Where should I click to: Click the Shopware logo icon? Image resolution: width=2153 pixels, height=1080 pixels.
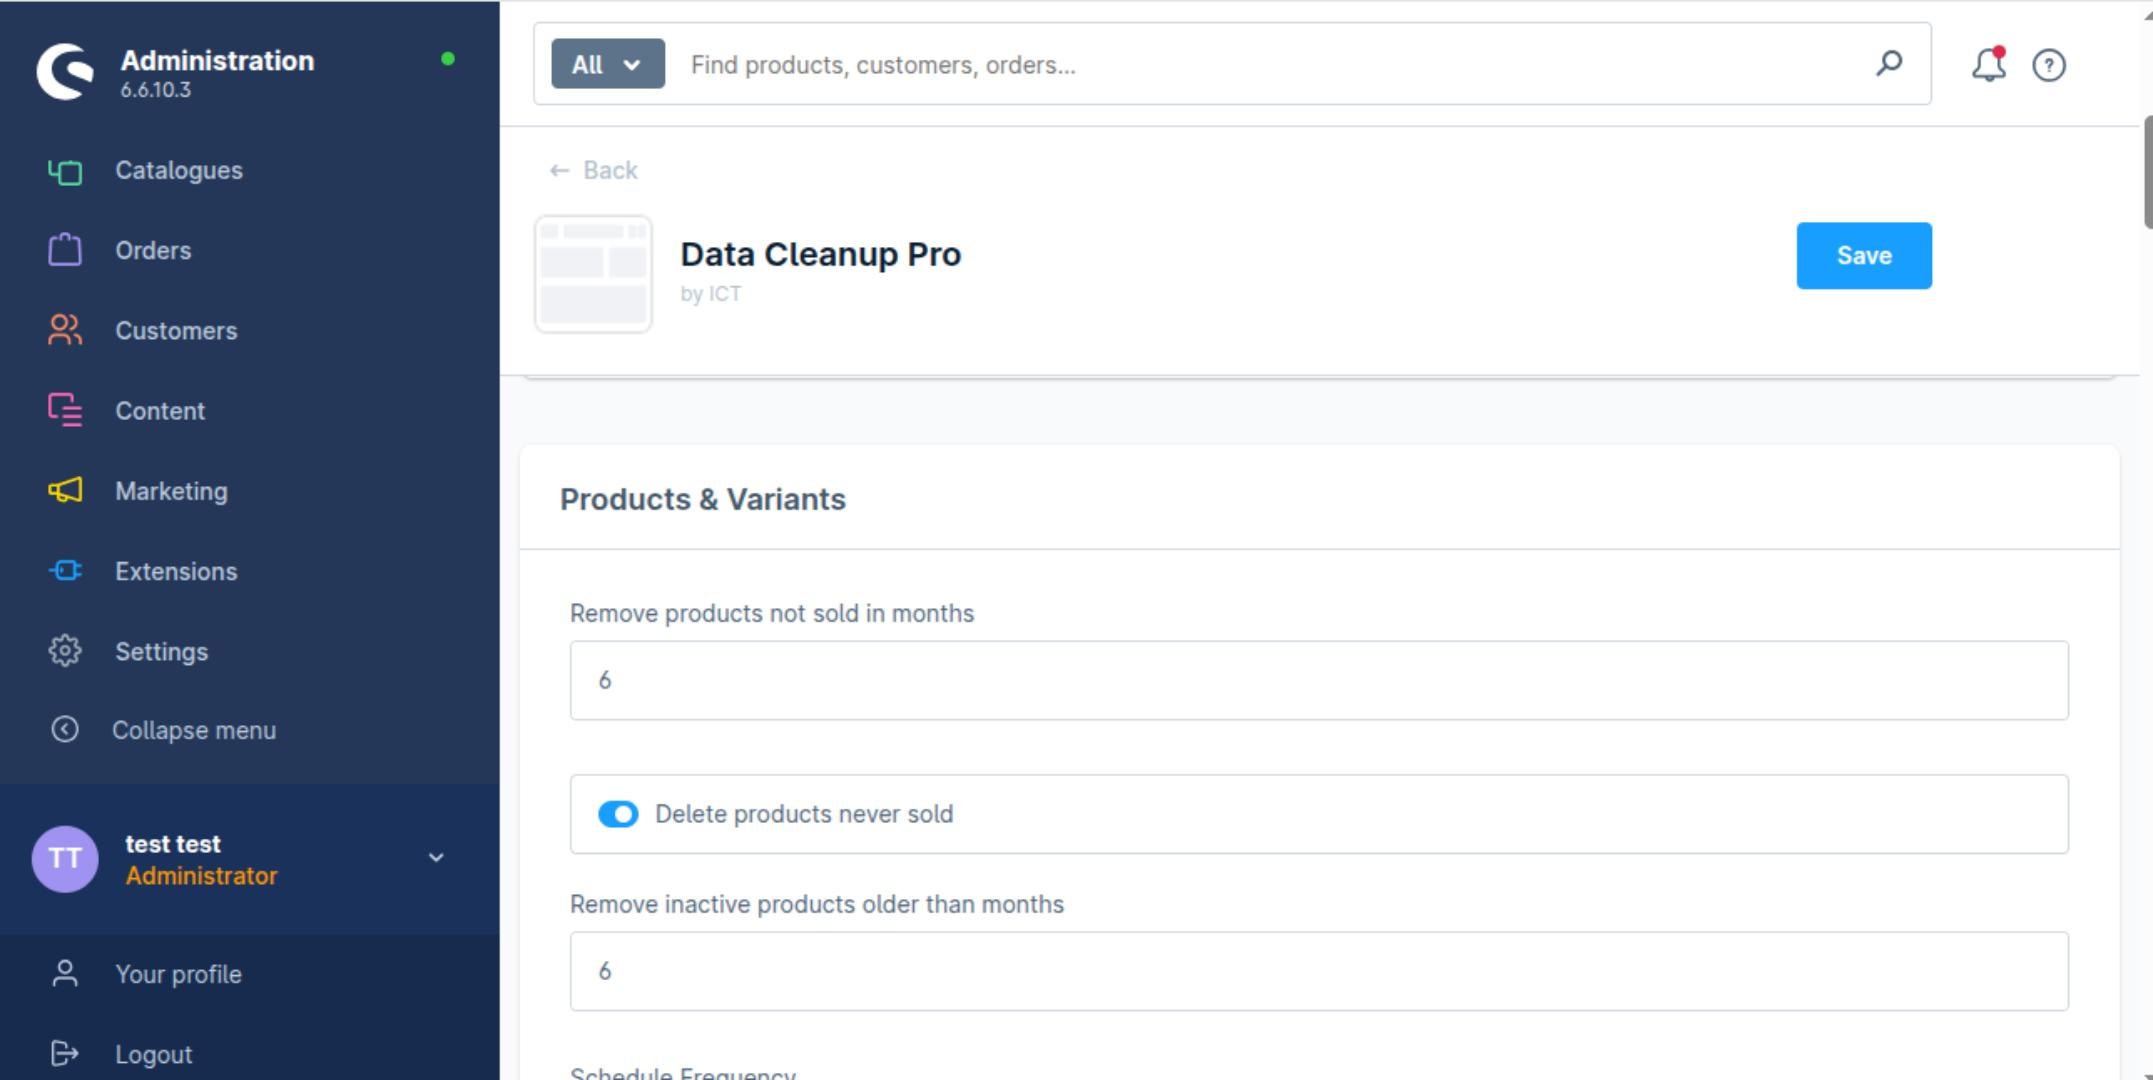pyautogui.click(x=65, y=72)
